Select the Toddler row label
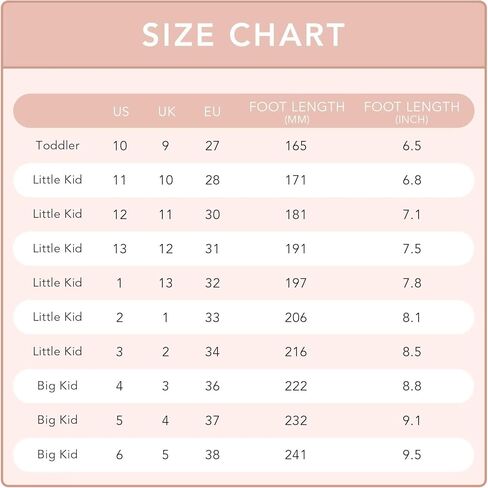This screenshot has width=488, height=488. (x=58, y=145)
